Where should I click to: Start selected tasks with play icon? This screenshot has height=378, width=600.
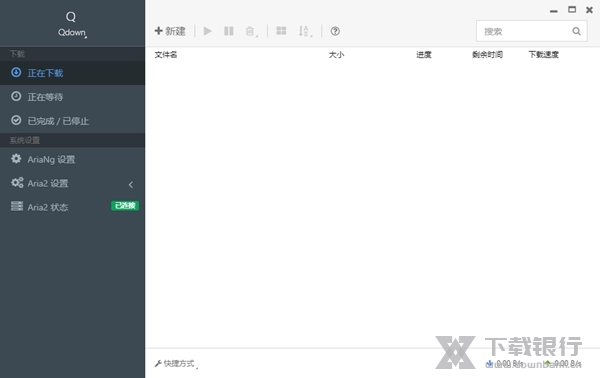208,31
